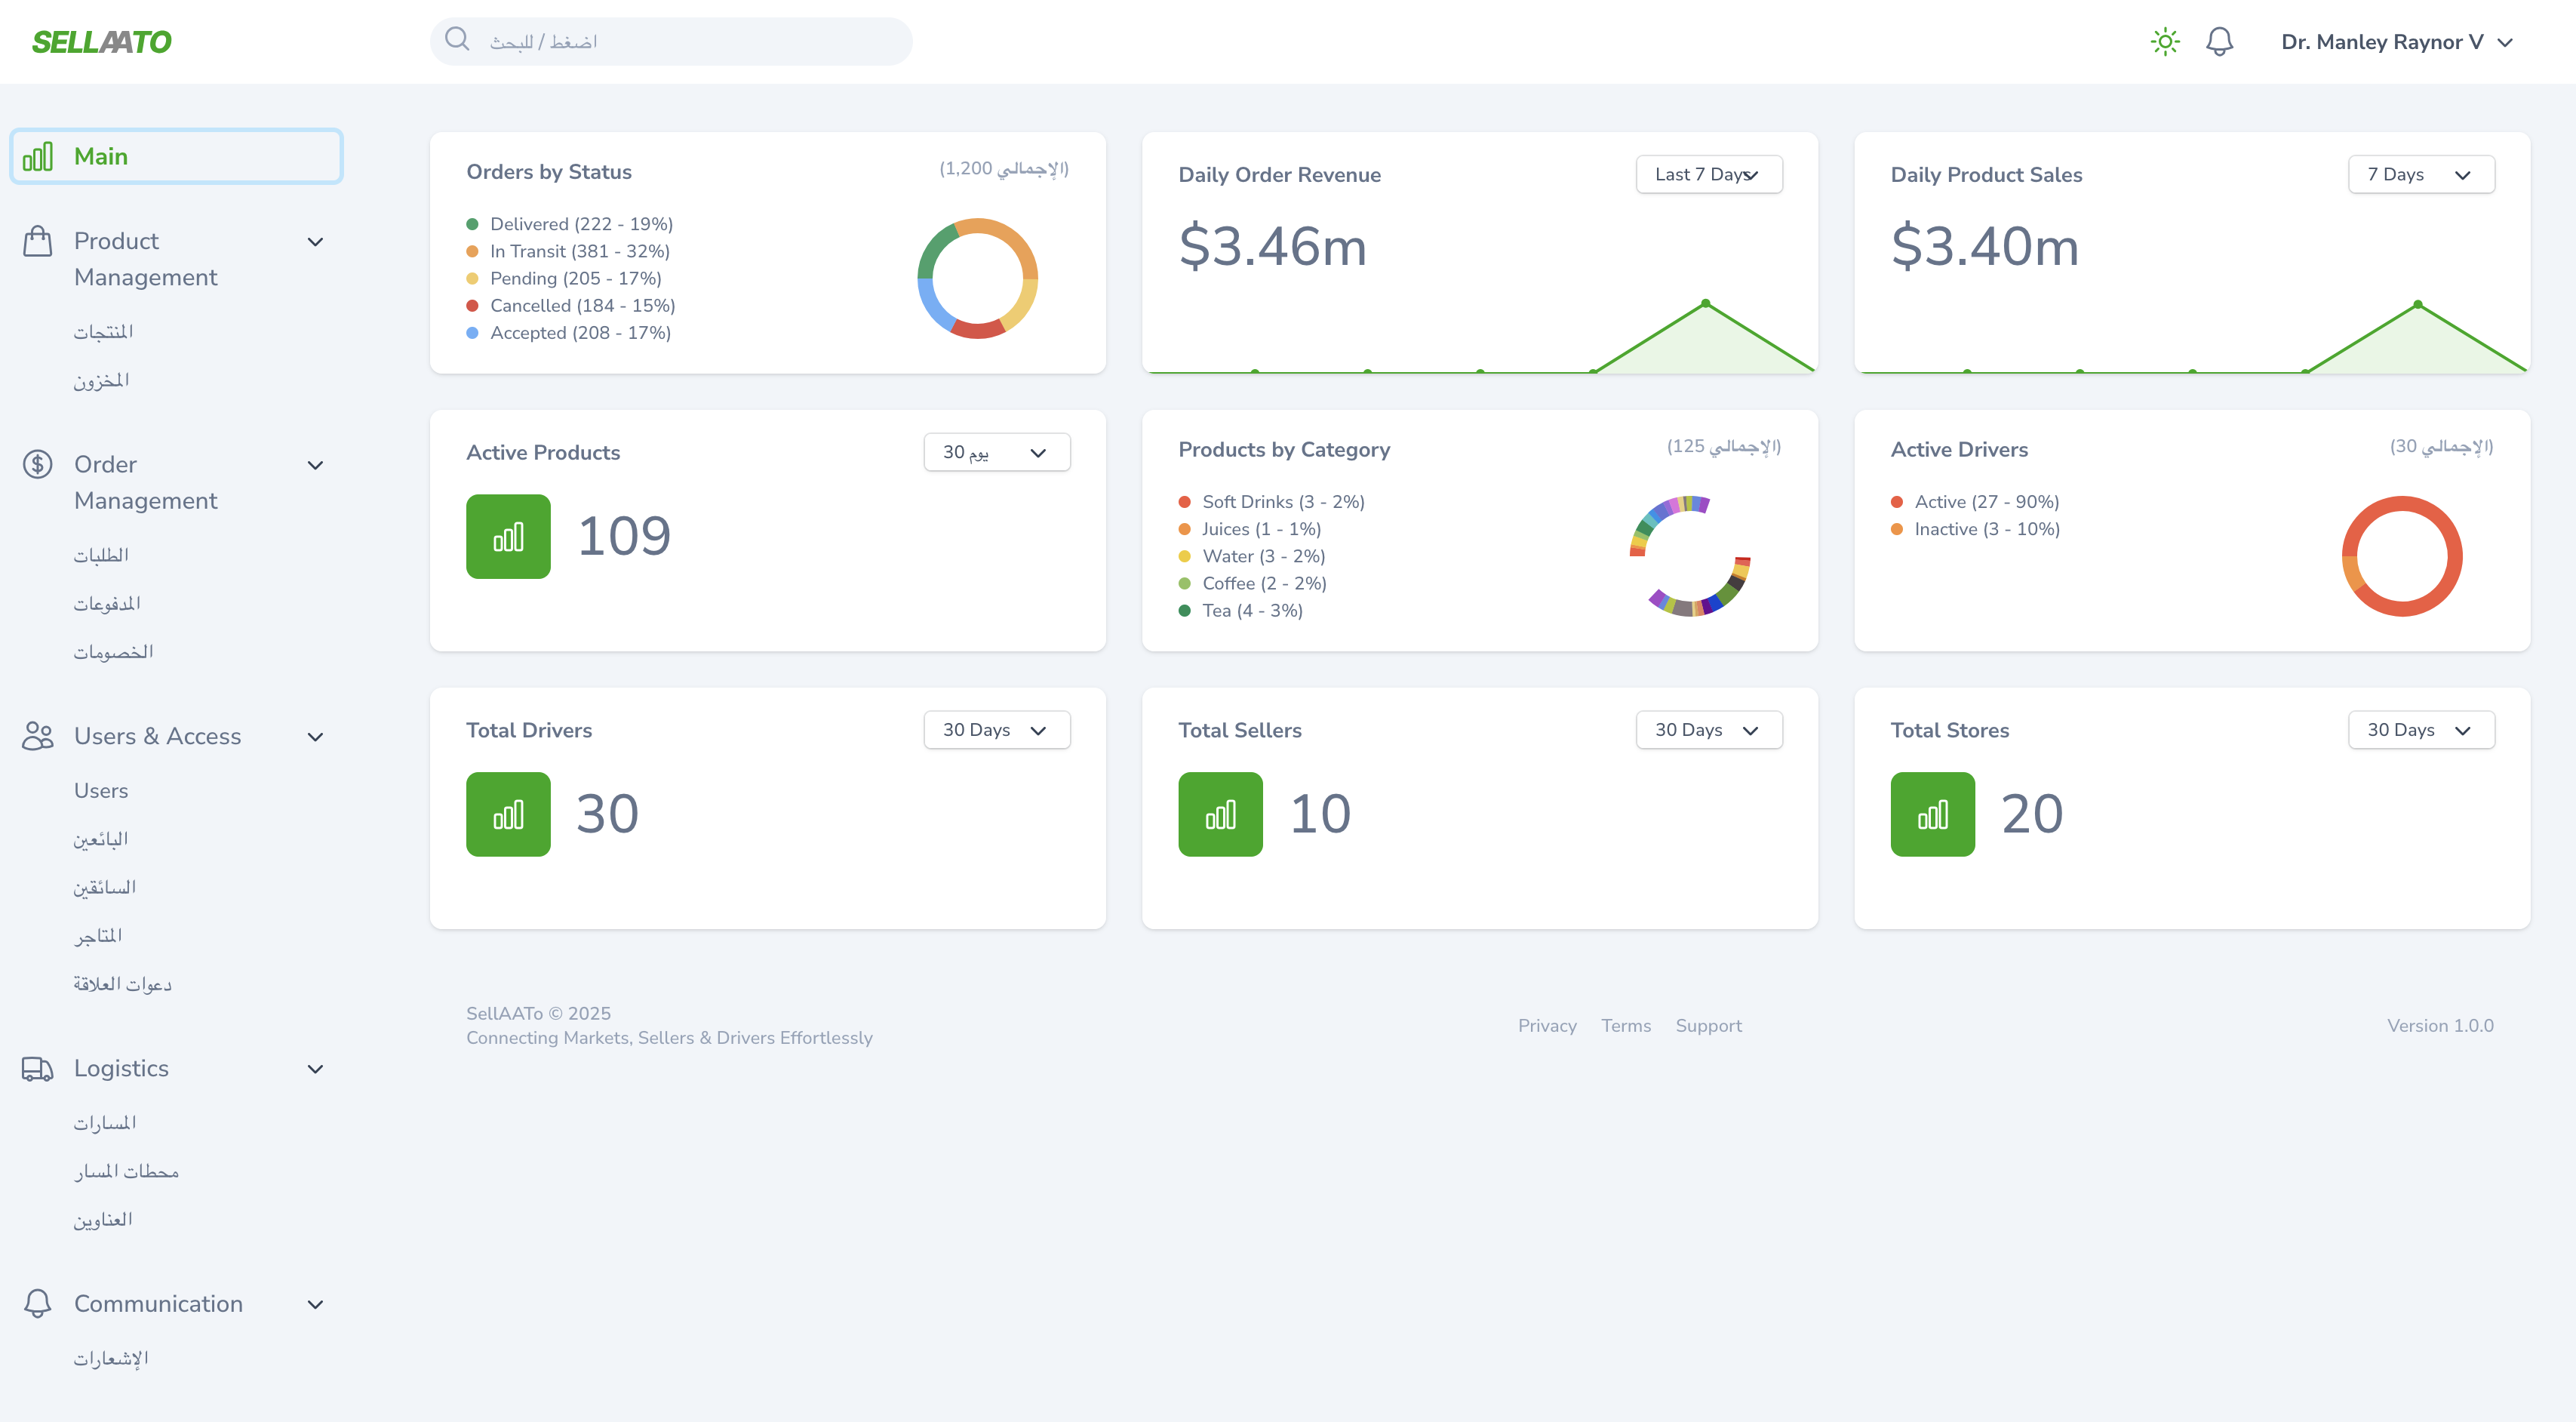
Task: Click the In Transit legend orange dot
Action: (472, 251)
